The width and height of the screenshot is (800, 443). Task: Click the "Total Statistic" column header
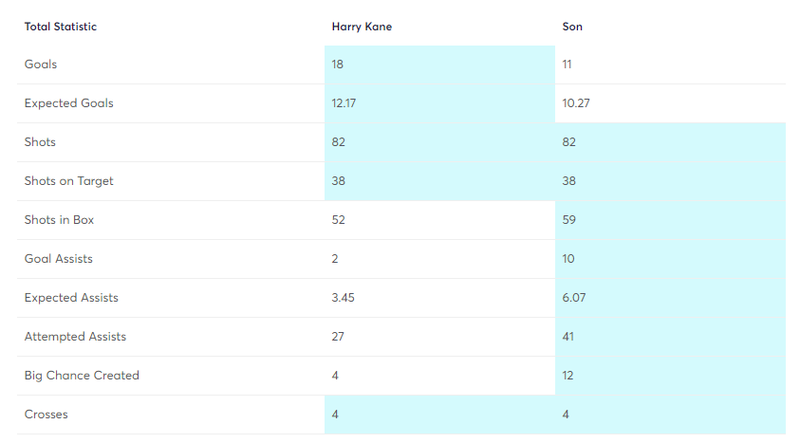click(60, 27)
